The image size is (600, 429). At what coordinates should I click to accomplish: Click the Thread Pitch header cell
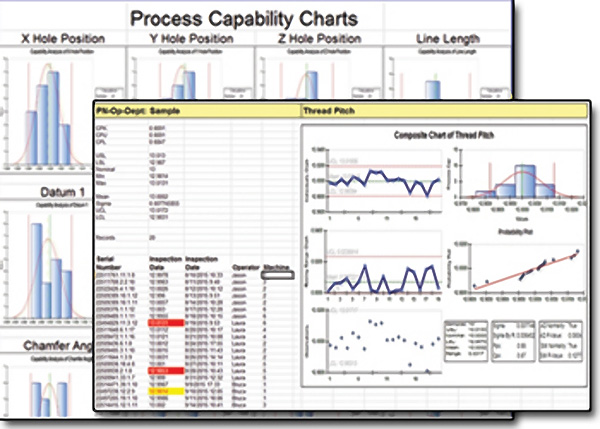click(x=329, y=111)
